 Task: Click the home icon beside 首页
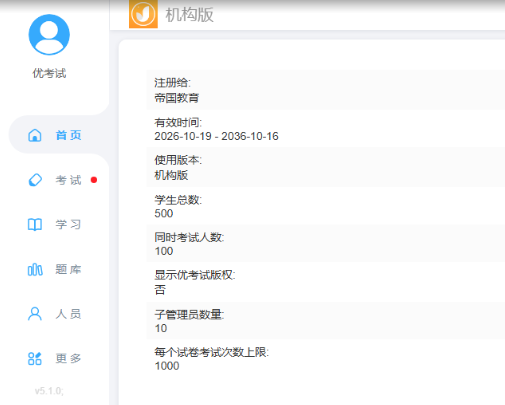click(35, 135)
